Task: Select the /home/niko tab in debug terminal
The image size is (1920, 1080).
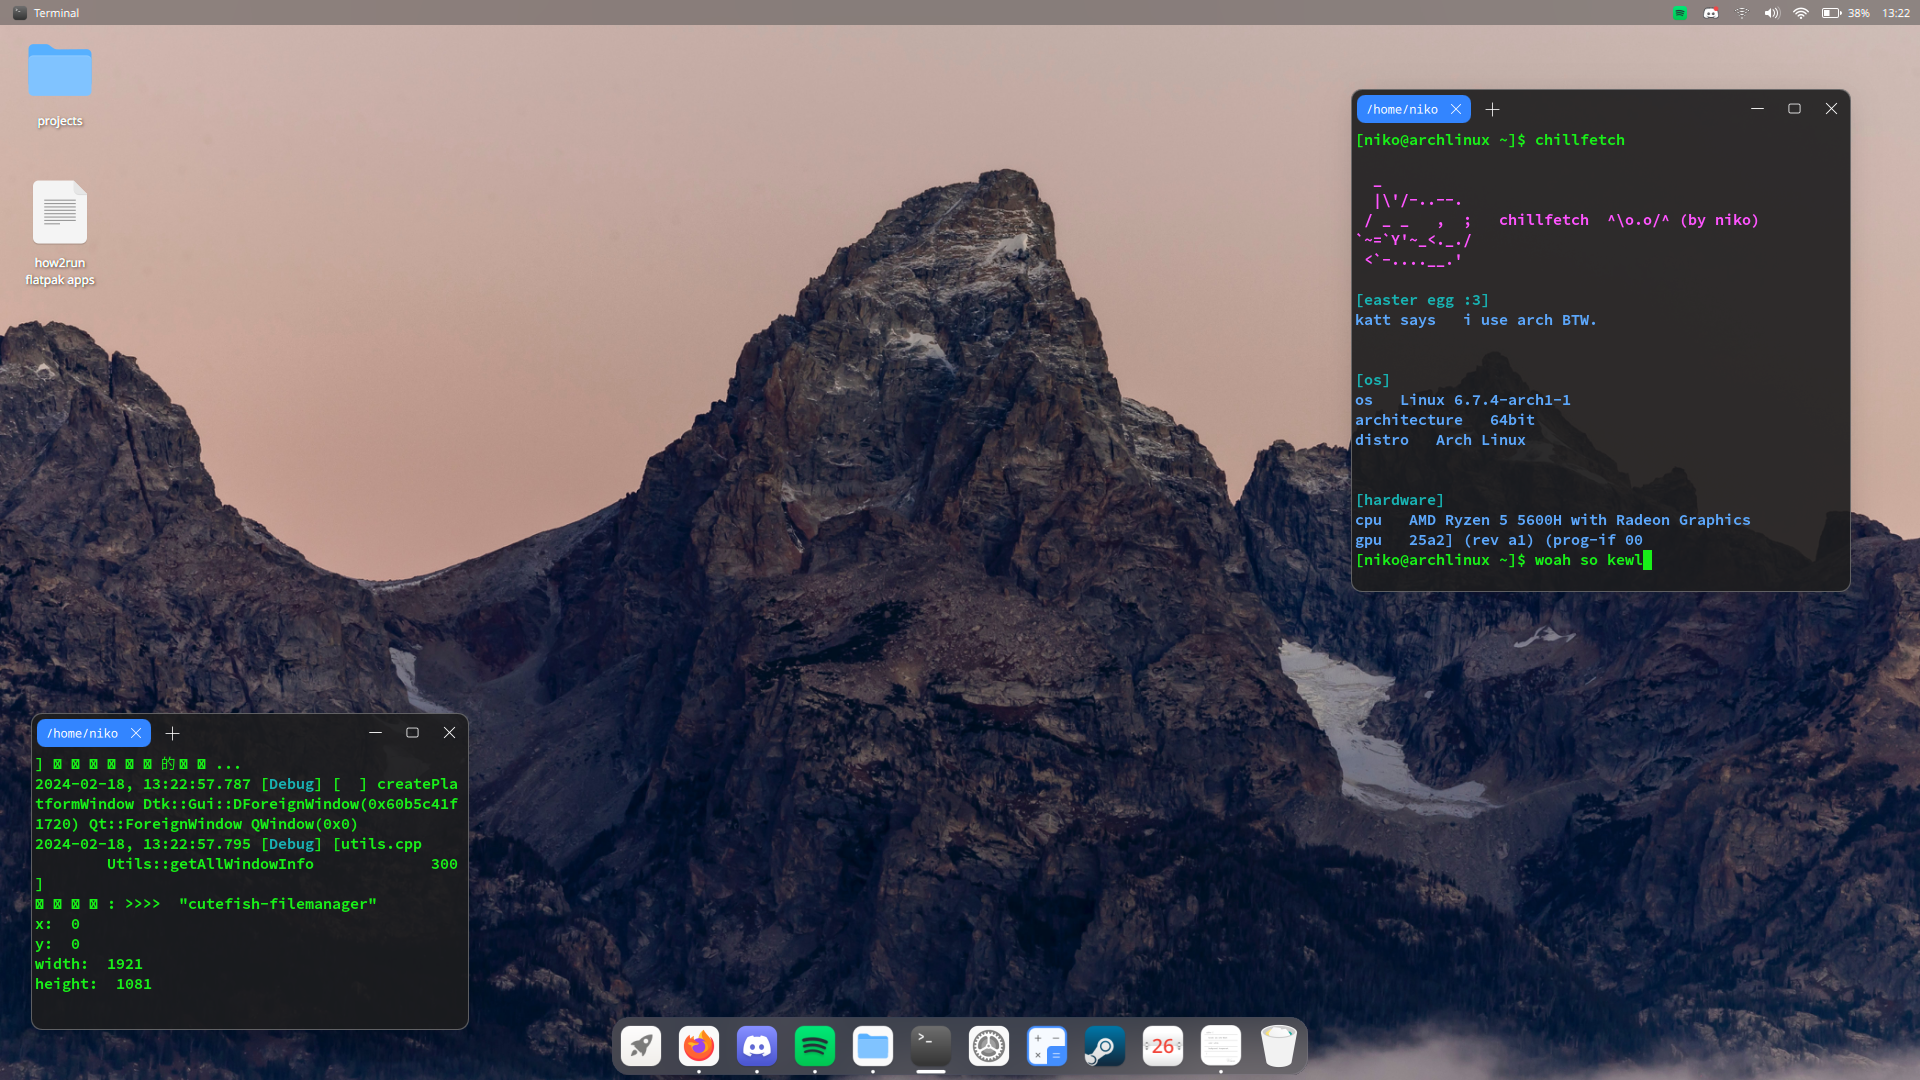Action: [82, 733]
